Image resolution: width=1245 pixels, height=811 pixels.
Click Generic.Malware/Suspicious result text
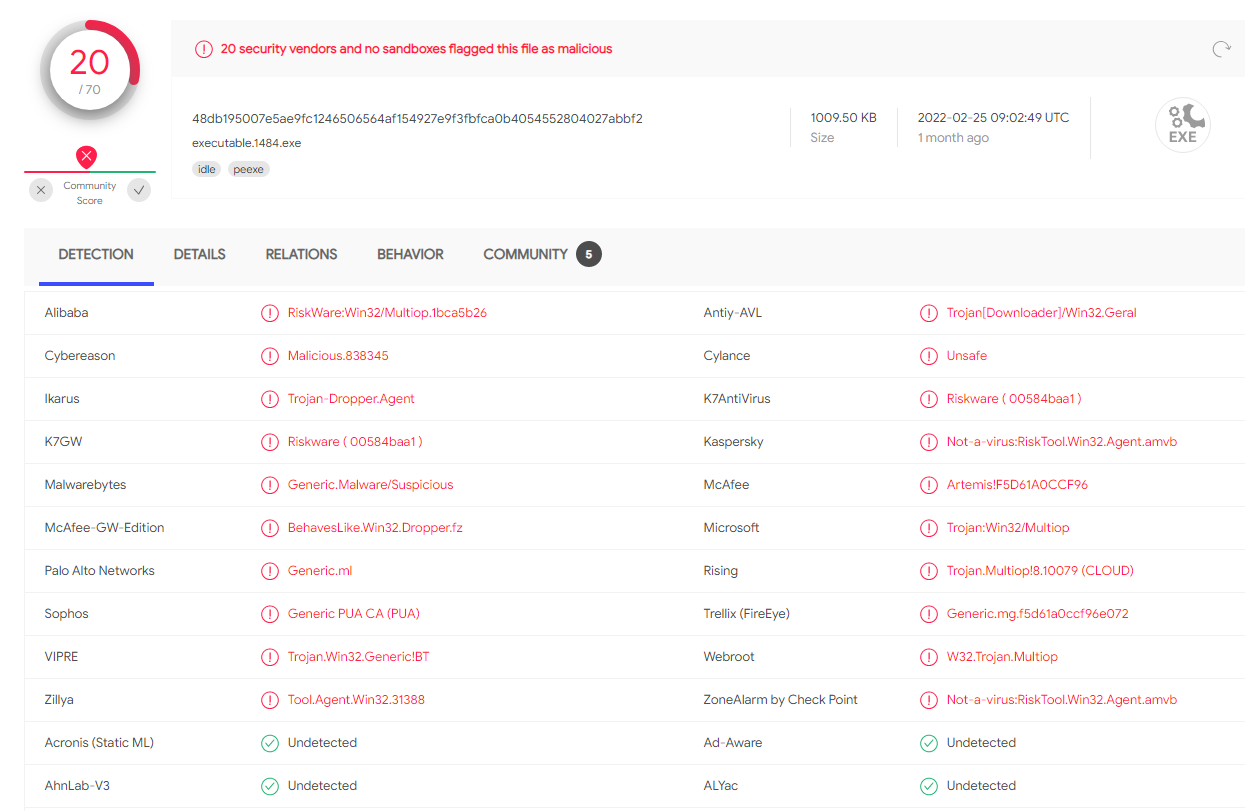[370, 485]
